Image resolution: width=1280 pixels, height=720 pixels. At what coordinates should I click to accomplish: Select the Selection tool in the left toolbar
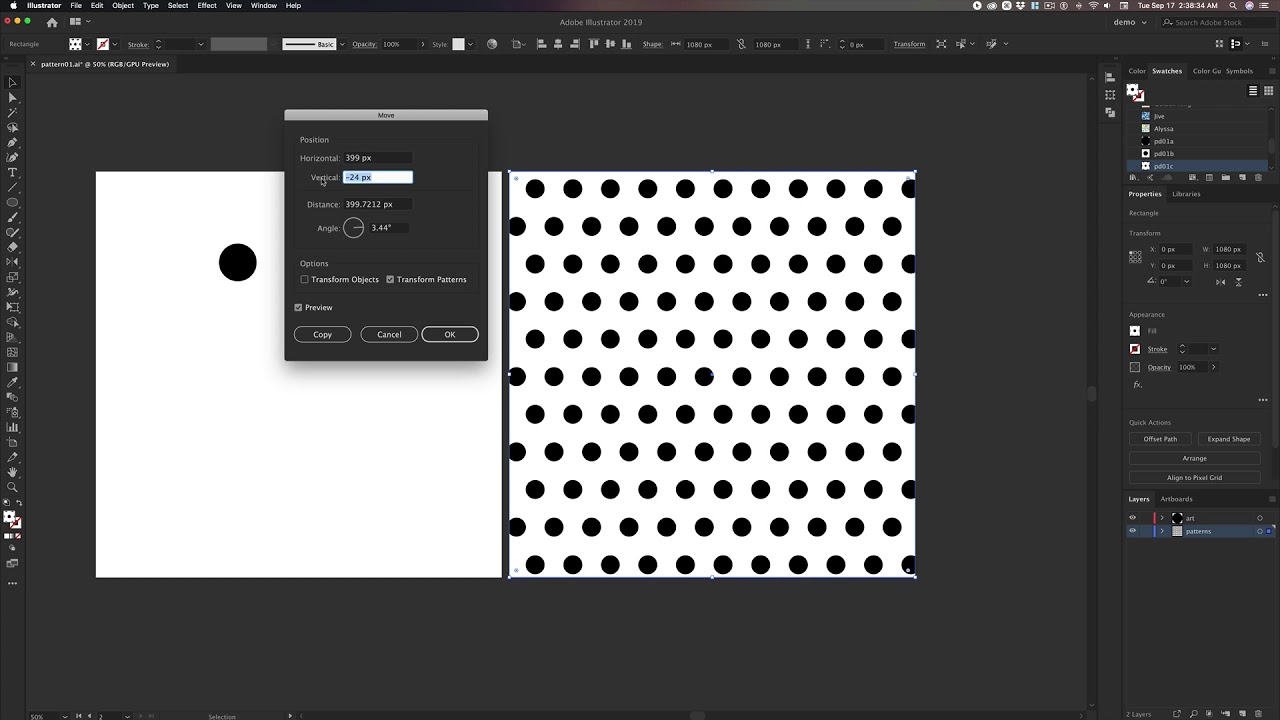tap(12, 83)
